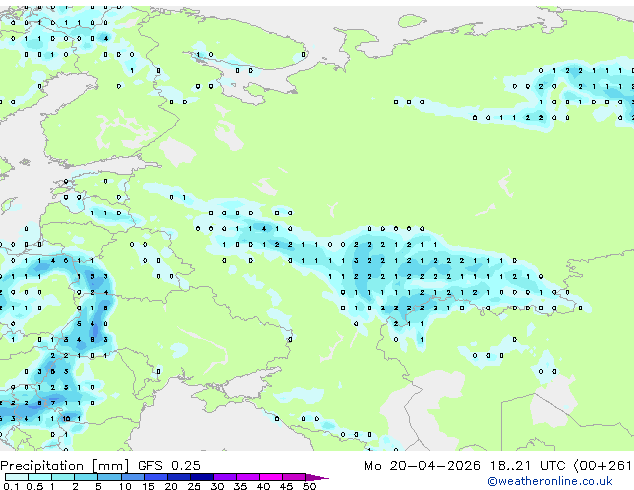Click the legend scale label '15'
Screen dimensions: 634x490
pos(148,486)
